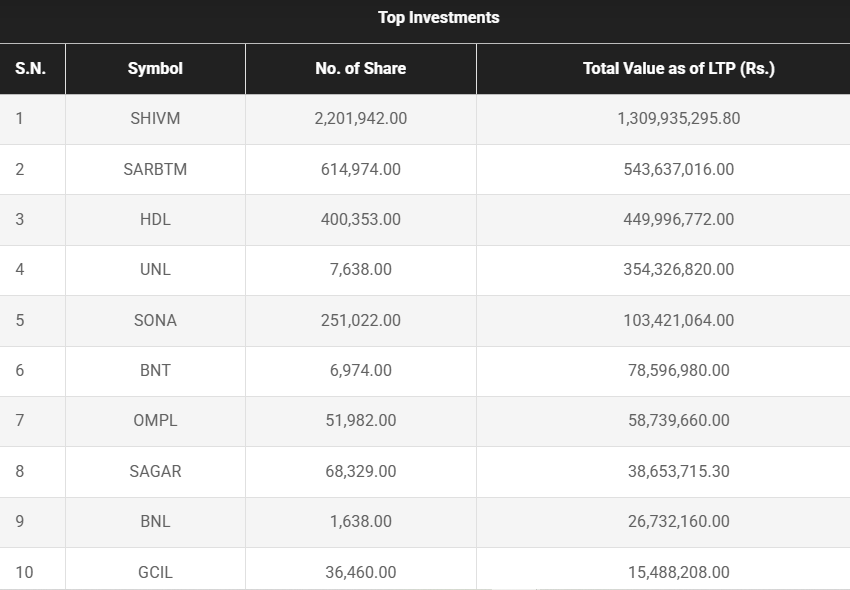Screen dimensions: 850x590
Task: Click Total Value as of LTP header
Action: 679,69
